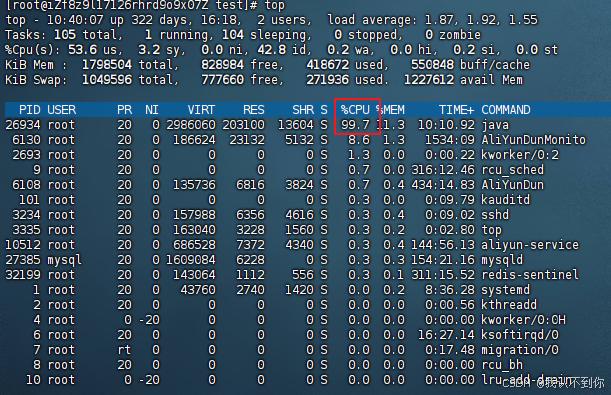This screenshot has height=395, width=611.
Task: Click the USER column header
Action: pyautogui.click(x=62, y=110)
